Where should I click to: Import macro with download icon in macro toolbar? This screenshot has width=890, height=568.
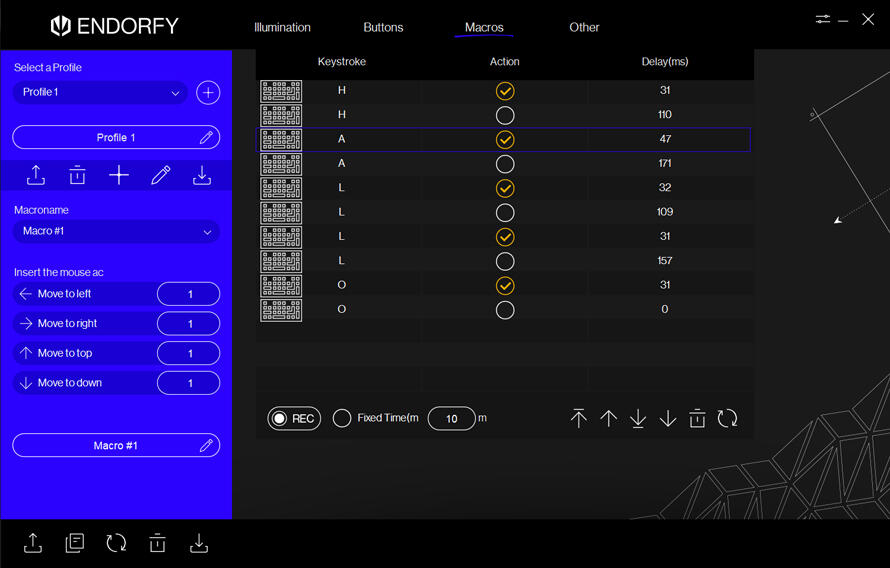point(201,175)
